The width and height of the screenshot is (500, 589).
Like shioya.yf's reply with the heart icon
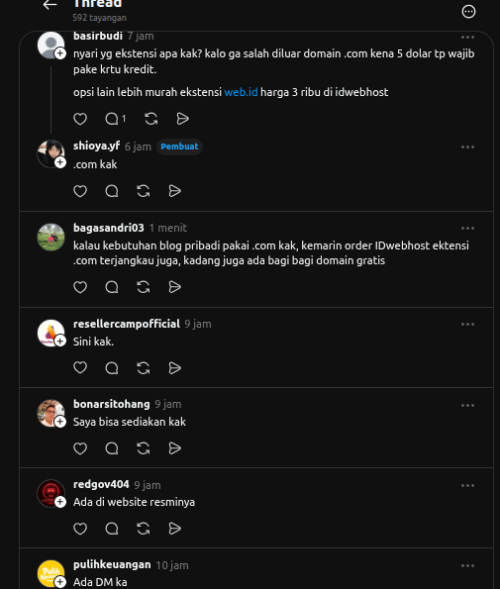(x=80, y=191)
